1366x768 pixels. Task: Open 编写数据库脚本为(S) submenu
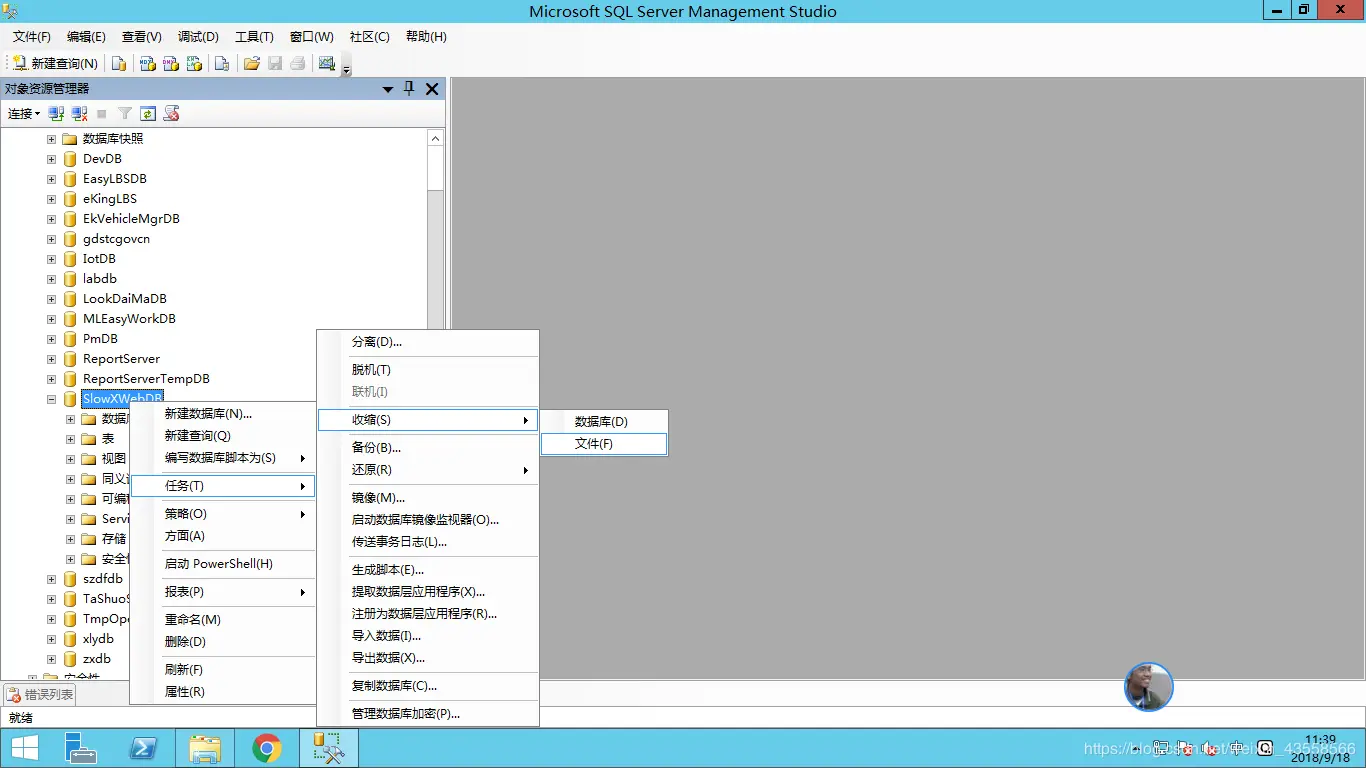point(222,458)
